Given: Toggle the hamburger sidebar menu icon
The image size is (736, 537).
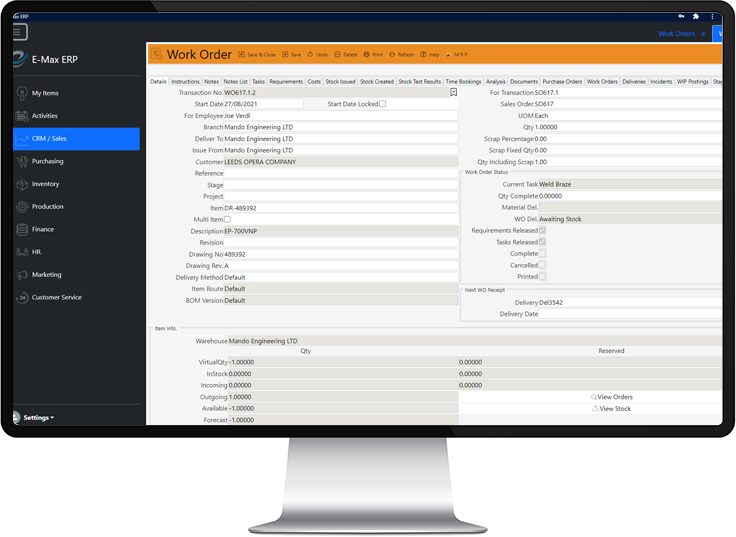Looking at the screenshot, I should (x=20, y=33).
